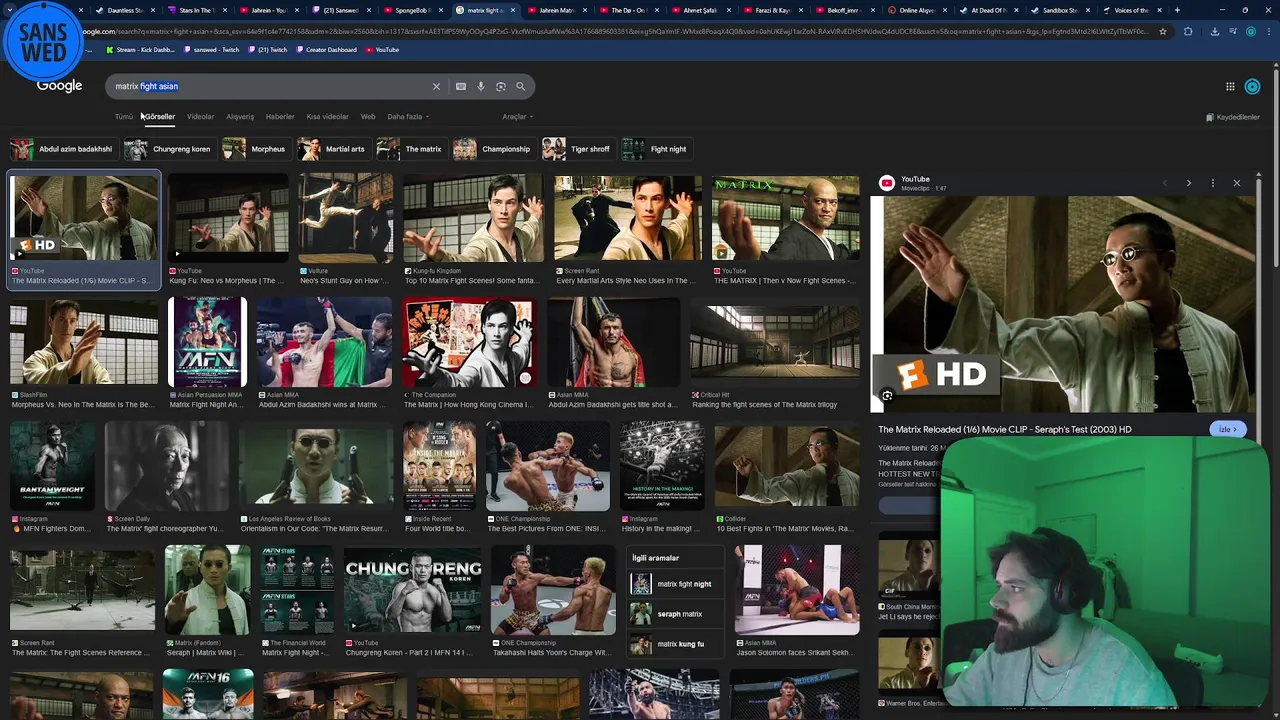Switch to Videolar tab

pos(200,117)
